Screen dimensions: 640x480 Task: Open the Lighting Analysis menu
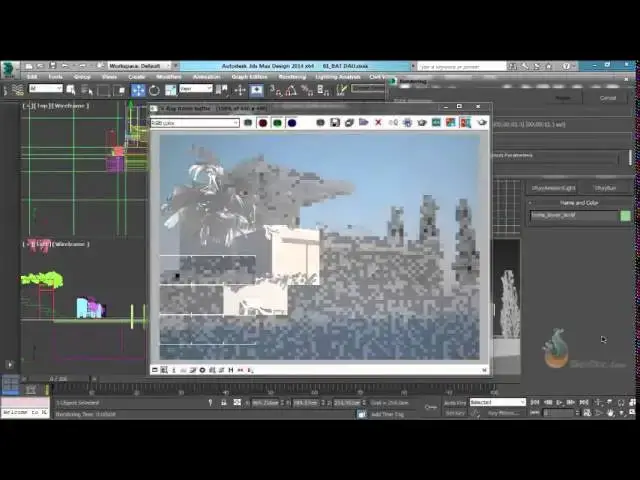(x=338, y=77)
